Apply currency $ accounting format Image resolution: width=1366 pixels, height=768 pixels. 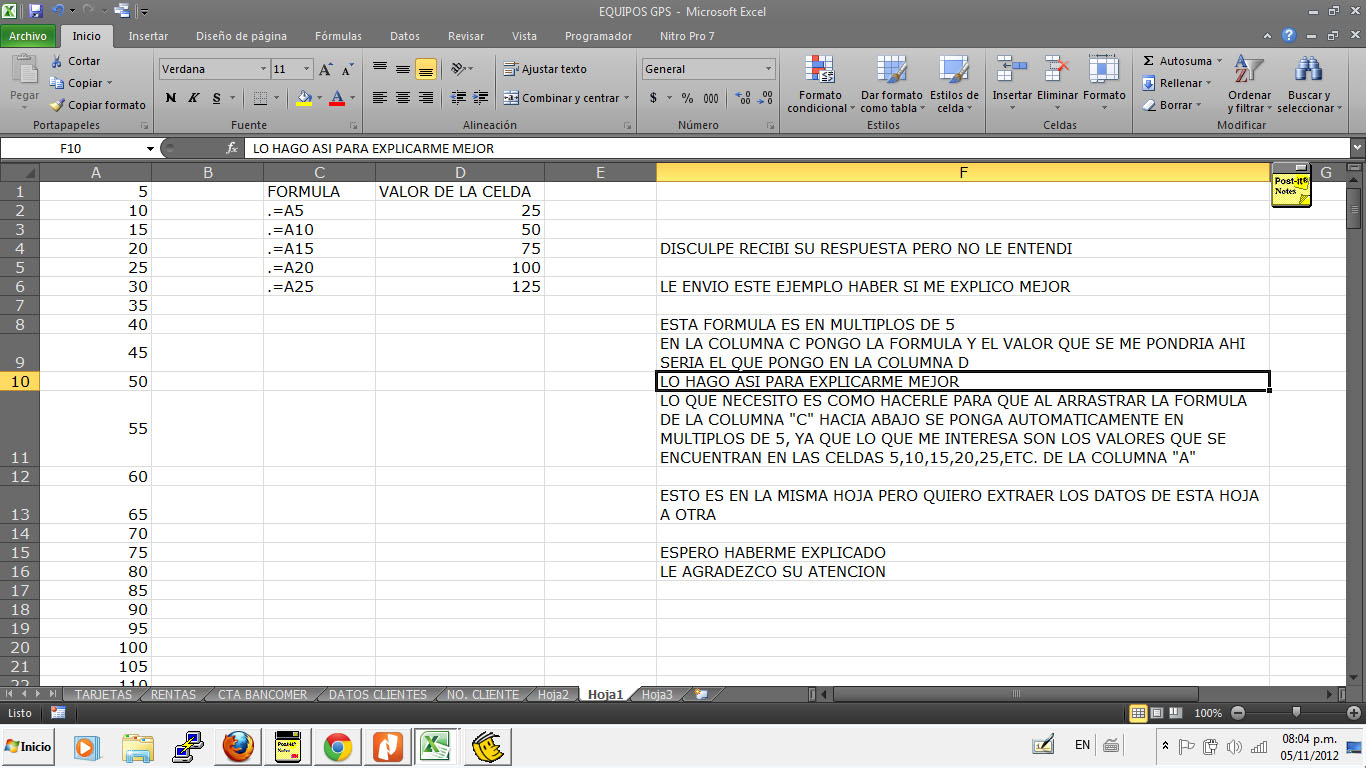[654, 98]
